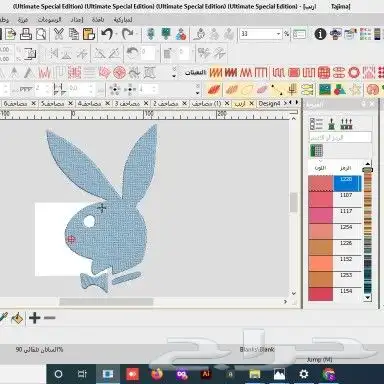The width and height of the screenshot is (384, 384).
Task: Click the minus icon below the canvas
Action: (x=49, y=318)
